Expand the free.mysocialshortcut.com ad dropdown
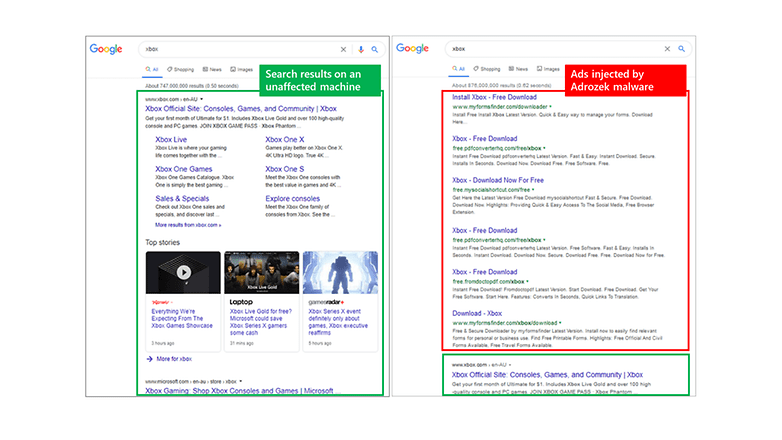Image resolution: width=782 pixels, height=440 pixels. [x=533, y=190]
